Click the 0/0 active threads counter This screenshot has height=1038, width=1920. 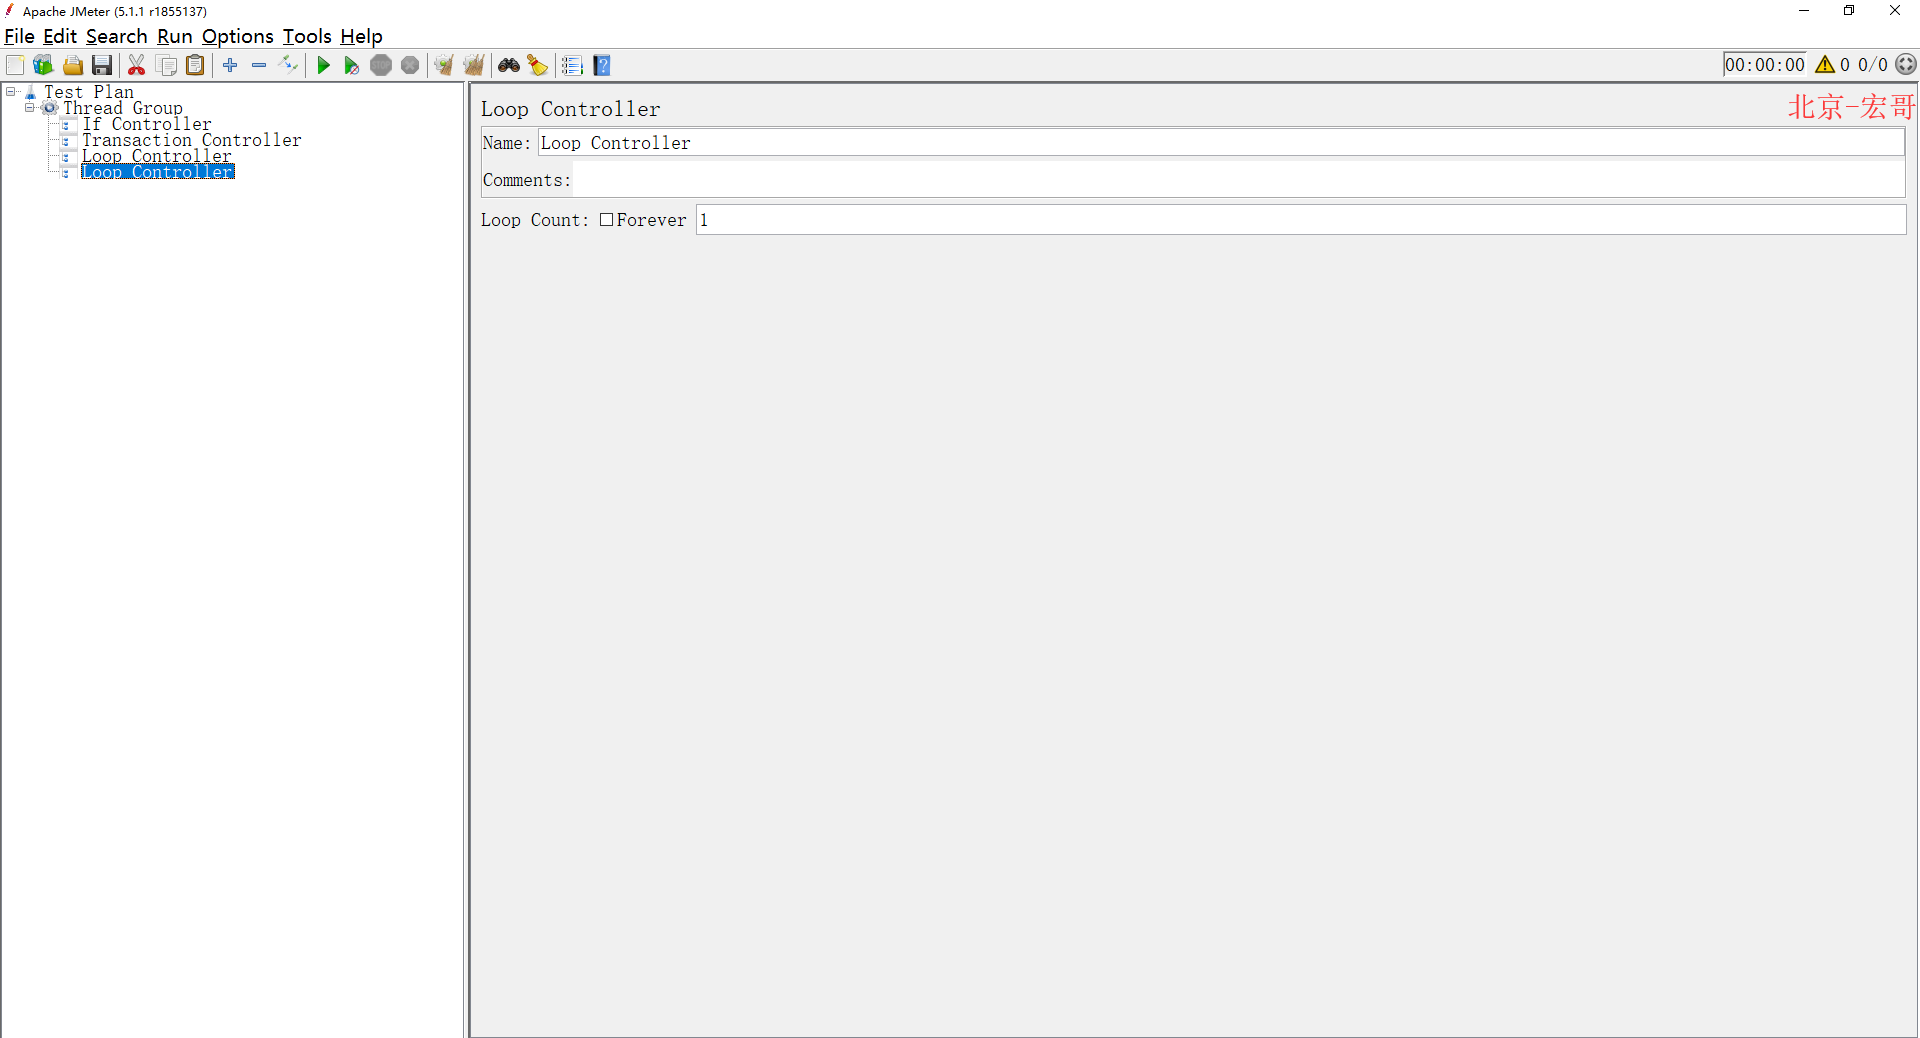(x=1873, y=65)
